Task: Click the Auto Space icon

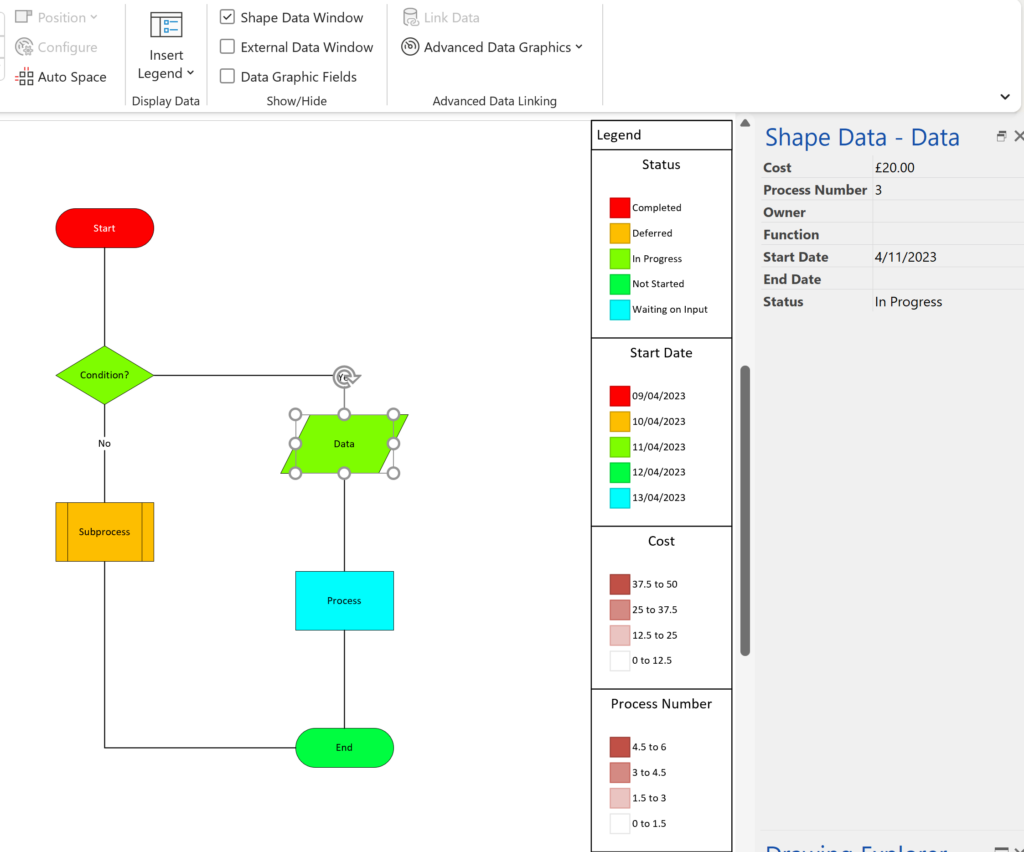Action: click(x=24, y=77)
